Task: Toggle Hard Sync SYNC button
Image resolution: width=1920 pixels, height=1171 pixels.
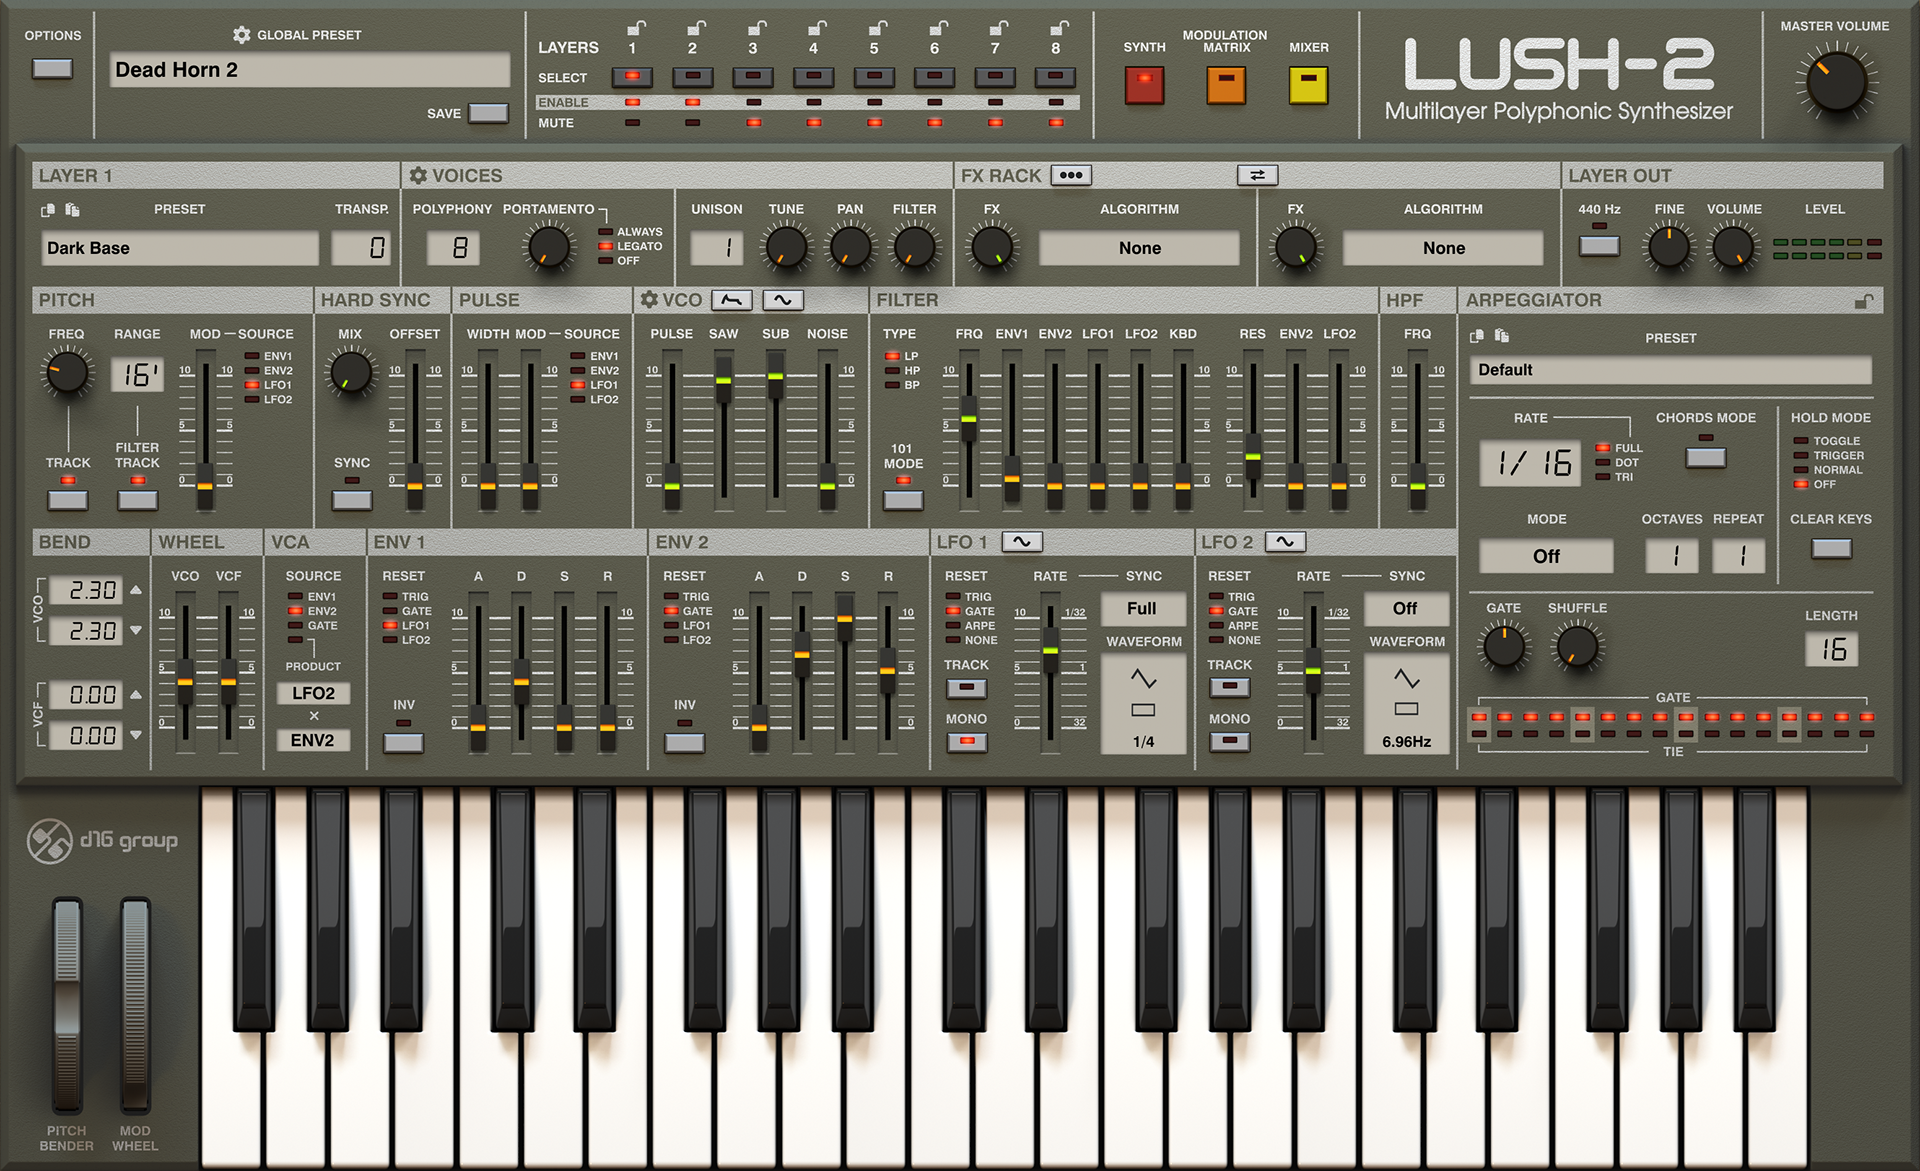Action: tap(352, 500)
